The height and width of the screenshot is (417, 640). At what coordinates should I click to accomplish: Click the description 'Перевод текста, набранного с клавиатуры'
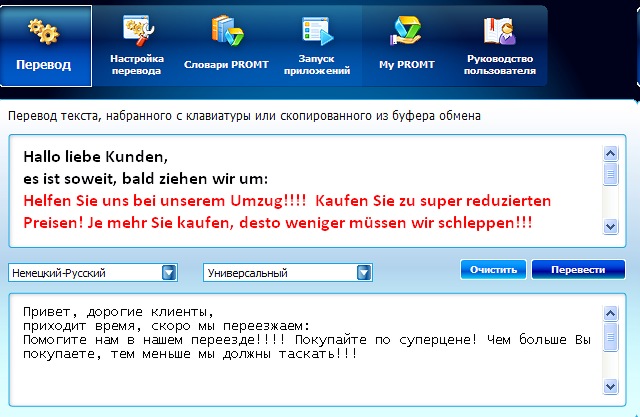click(129, 116)
